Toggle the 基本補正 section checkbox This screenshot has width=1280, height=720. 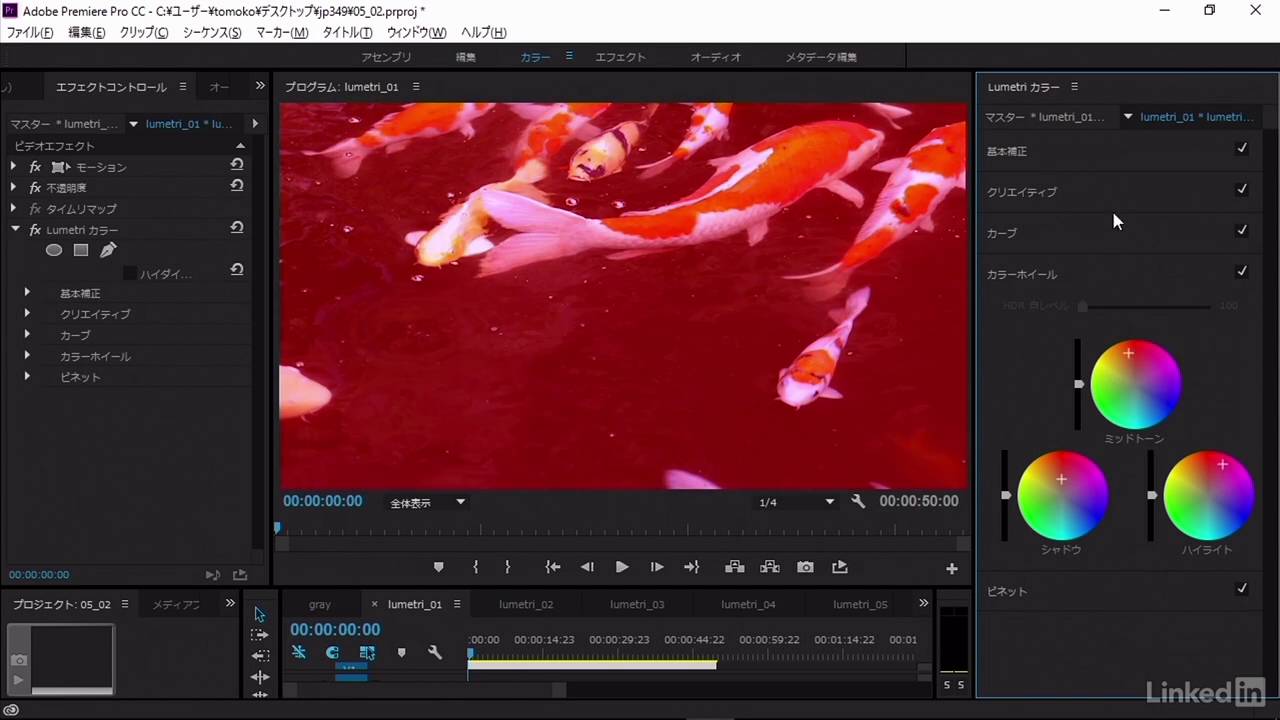coord(1242,149)
